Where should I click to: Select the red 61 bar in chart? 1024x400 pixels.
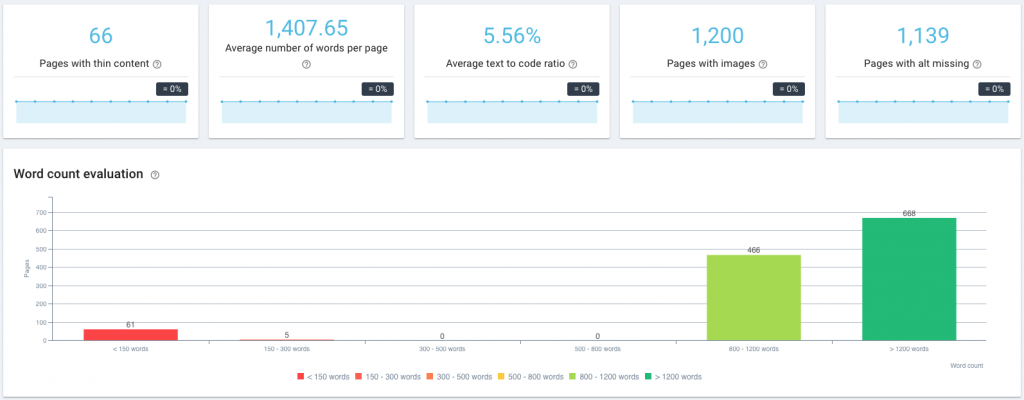[131, 335]
